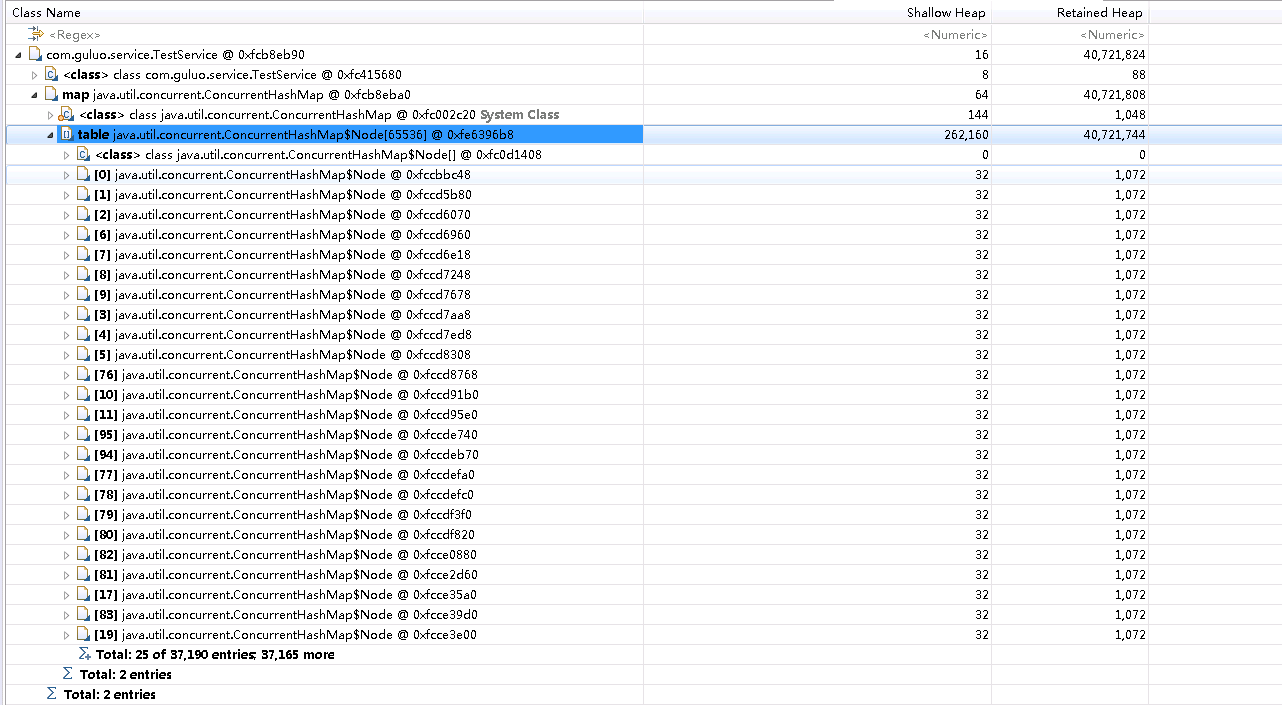This screenshot has width=1282, height=705.
Task: Collapse the map ConcurrentHashMap node
Action: [35, 95]
